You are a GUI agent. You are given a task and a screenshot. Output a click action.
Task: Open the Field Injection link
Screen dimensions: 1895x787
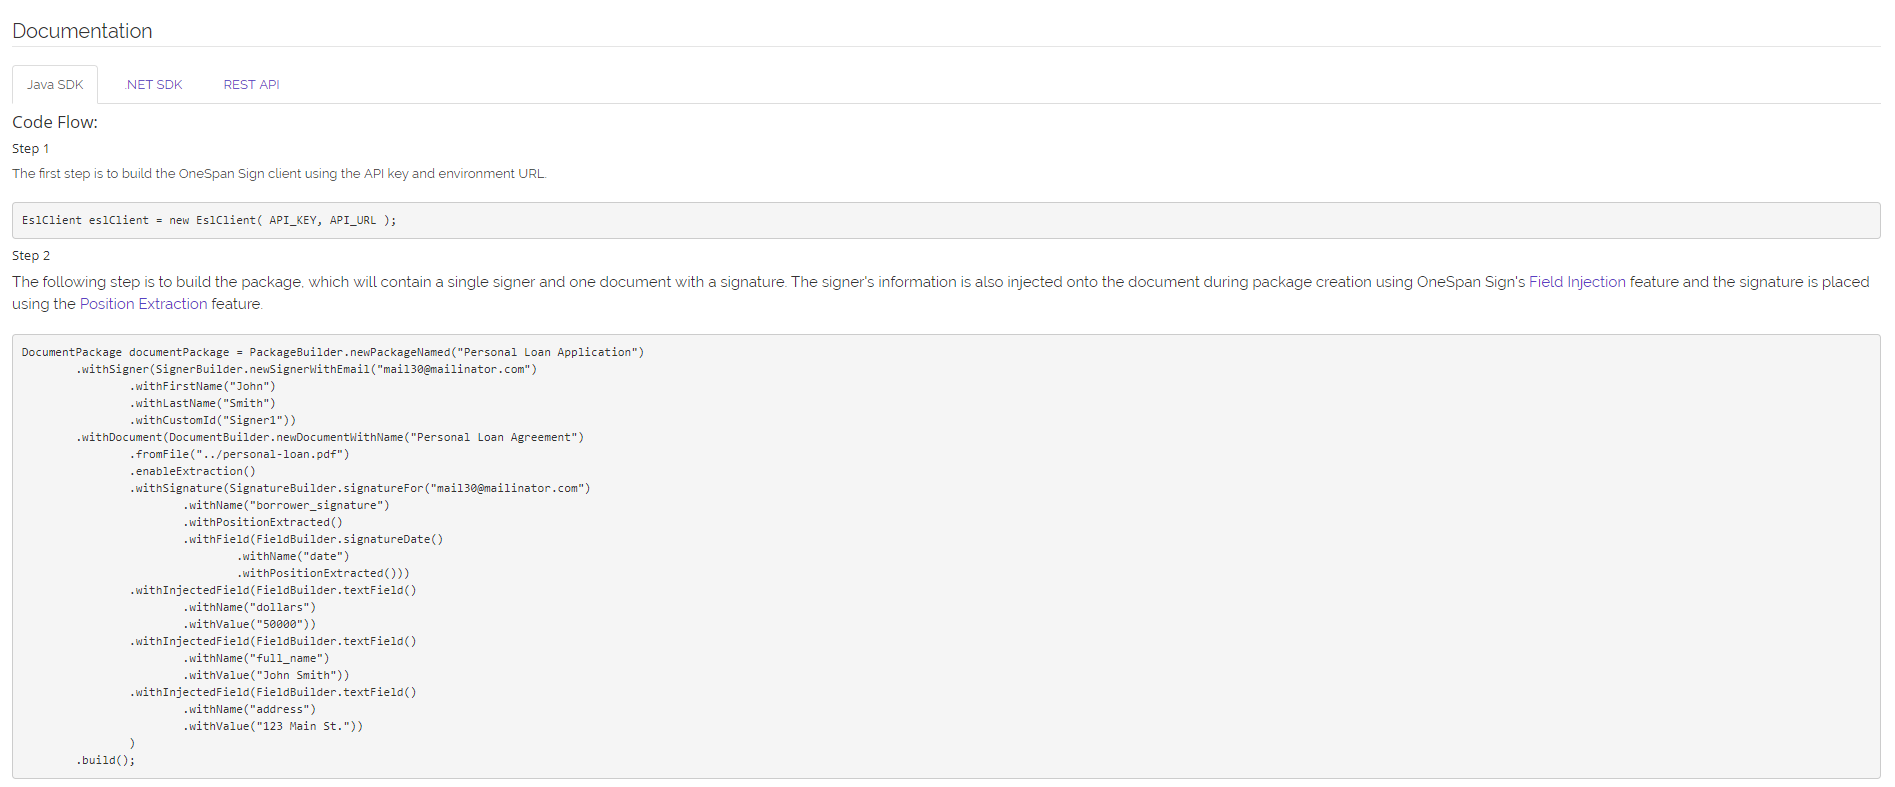[1577, 282]
